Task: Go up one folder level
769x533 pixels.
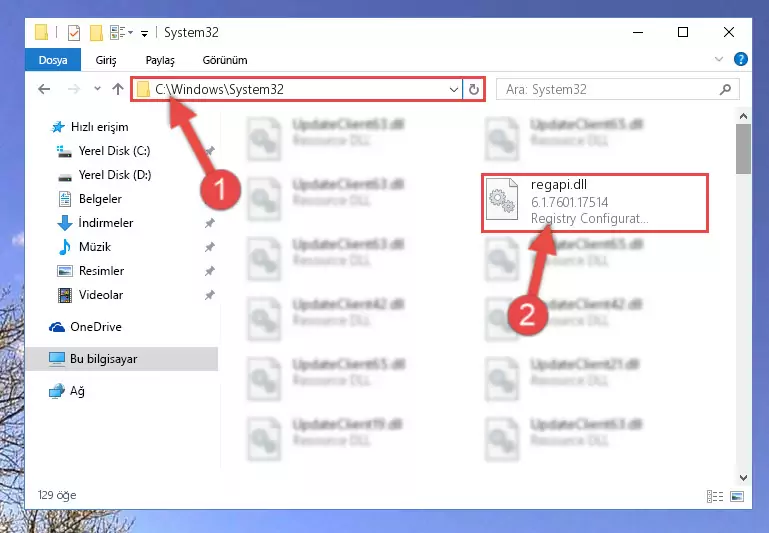Action: [118, 89]
